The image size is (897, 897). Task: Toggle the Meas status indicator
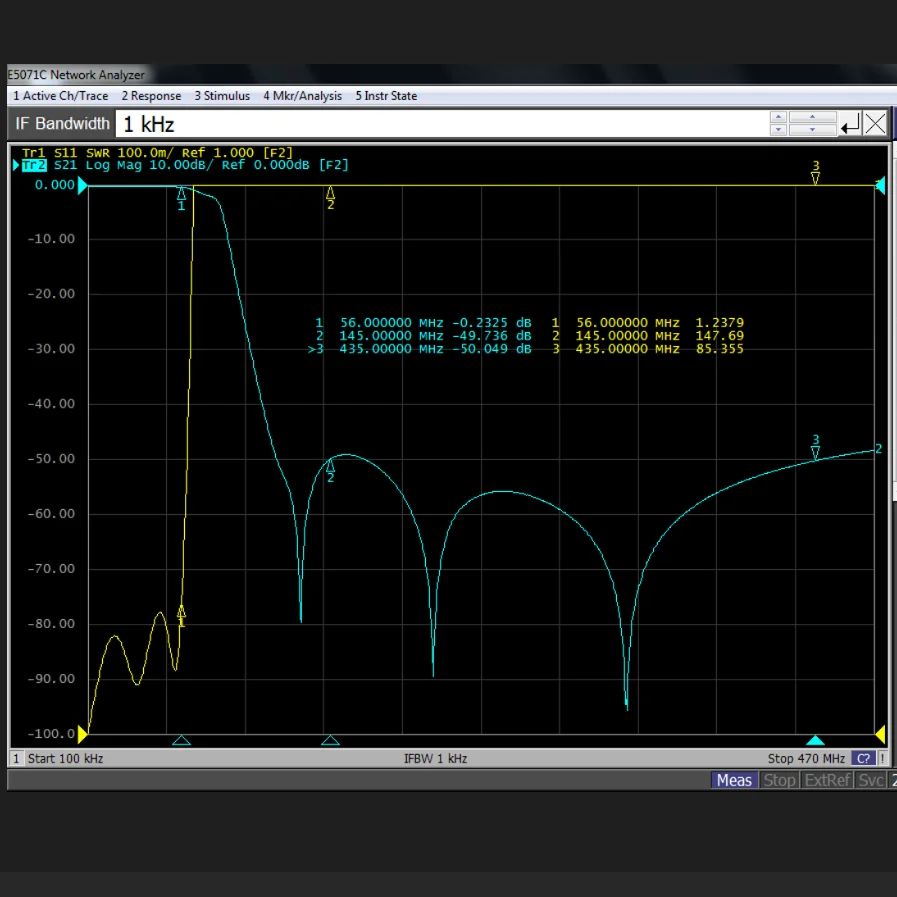pyautogui.click(x=733, y=780)
